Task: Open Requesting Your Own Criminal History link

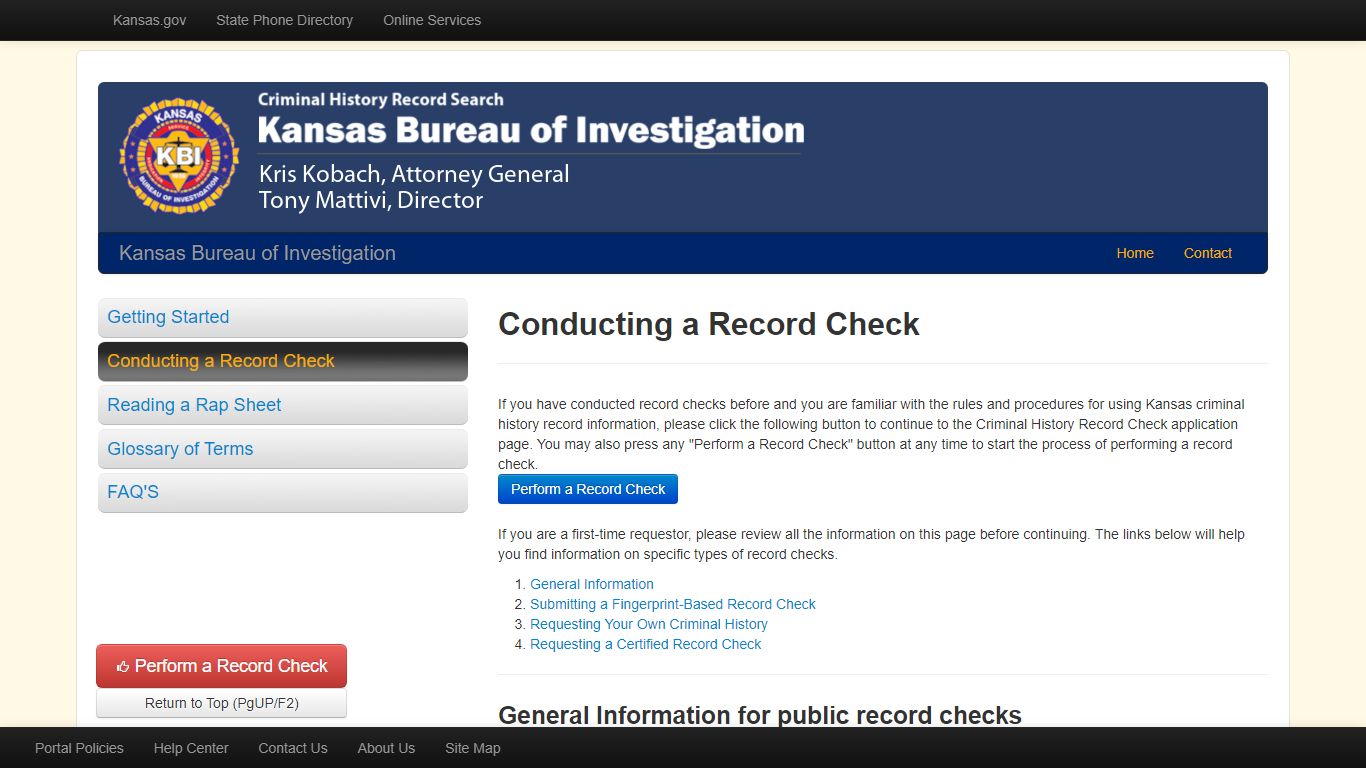Action: 649,624
